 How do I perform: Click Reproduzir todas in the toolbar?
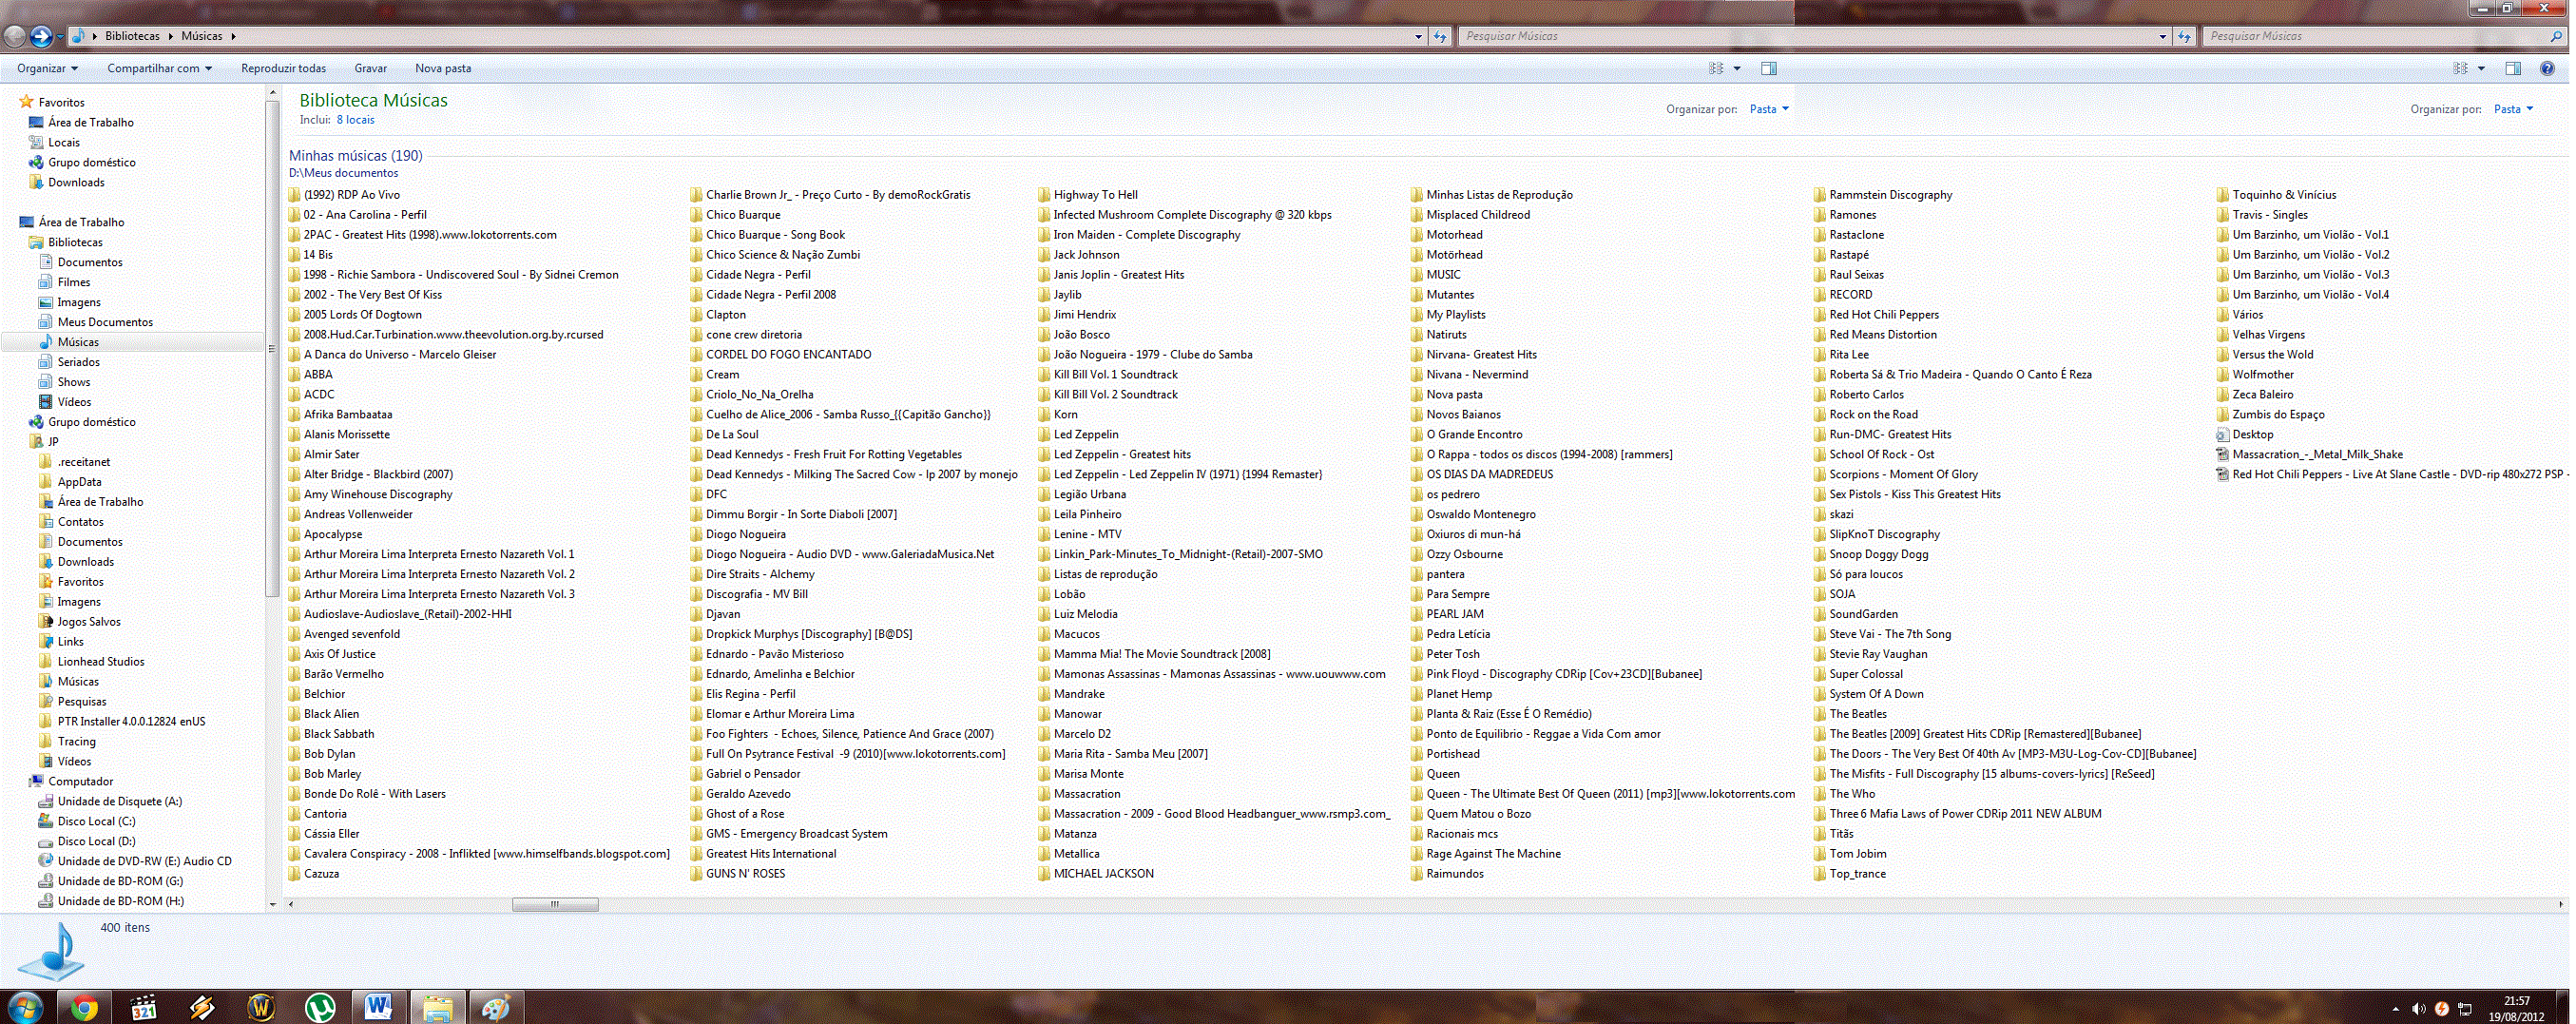click(283, 69)
